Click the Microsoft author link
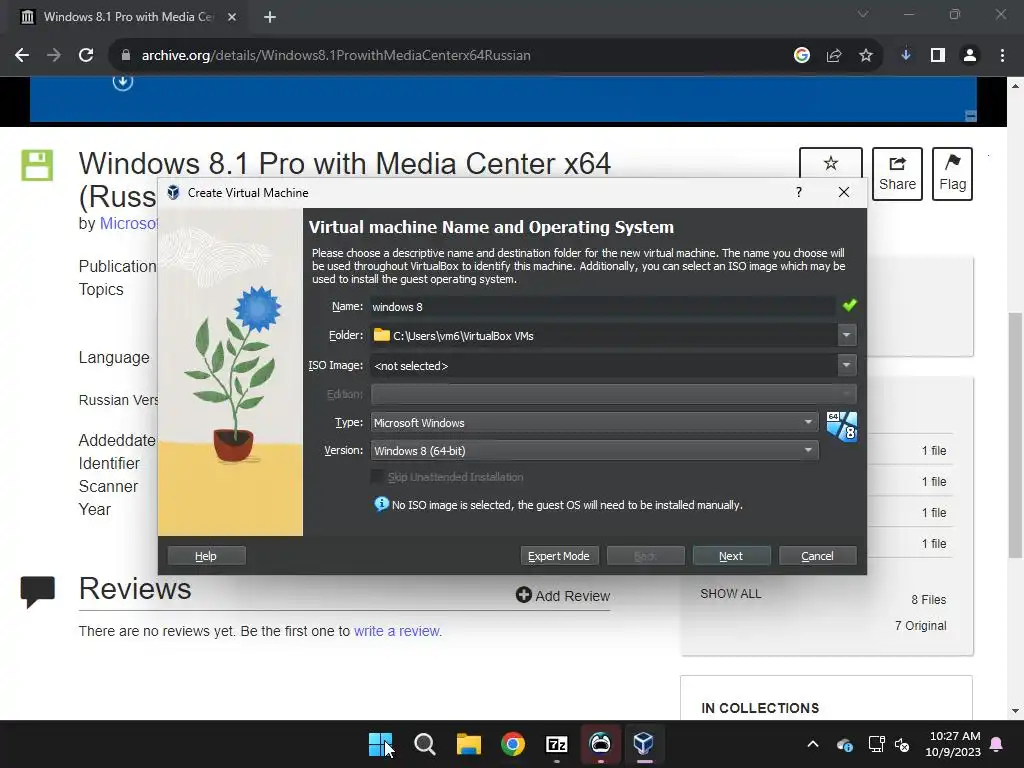1024x768 pixels. pyautogui.click(x=129, y=223)
